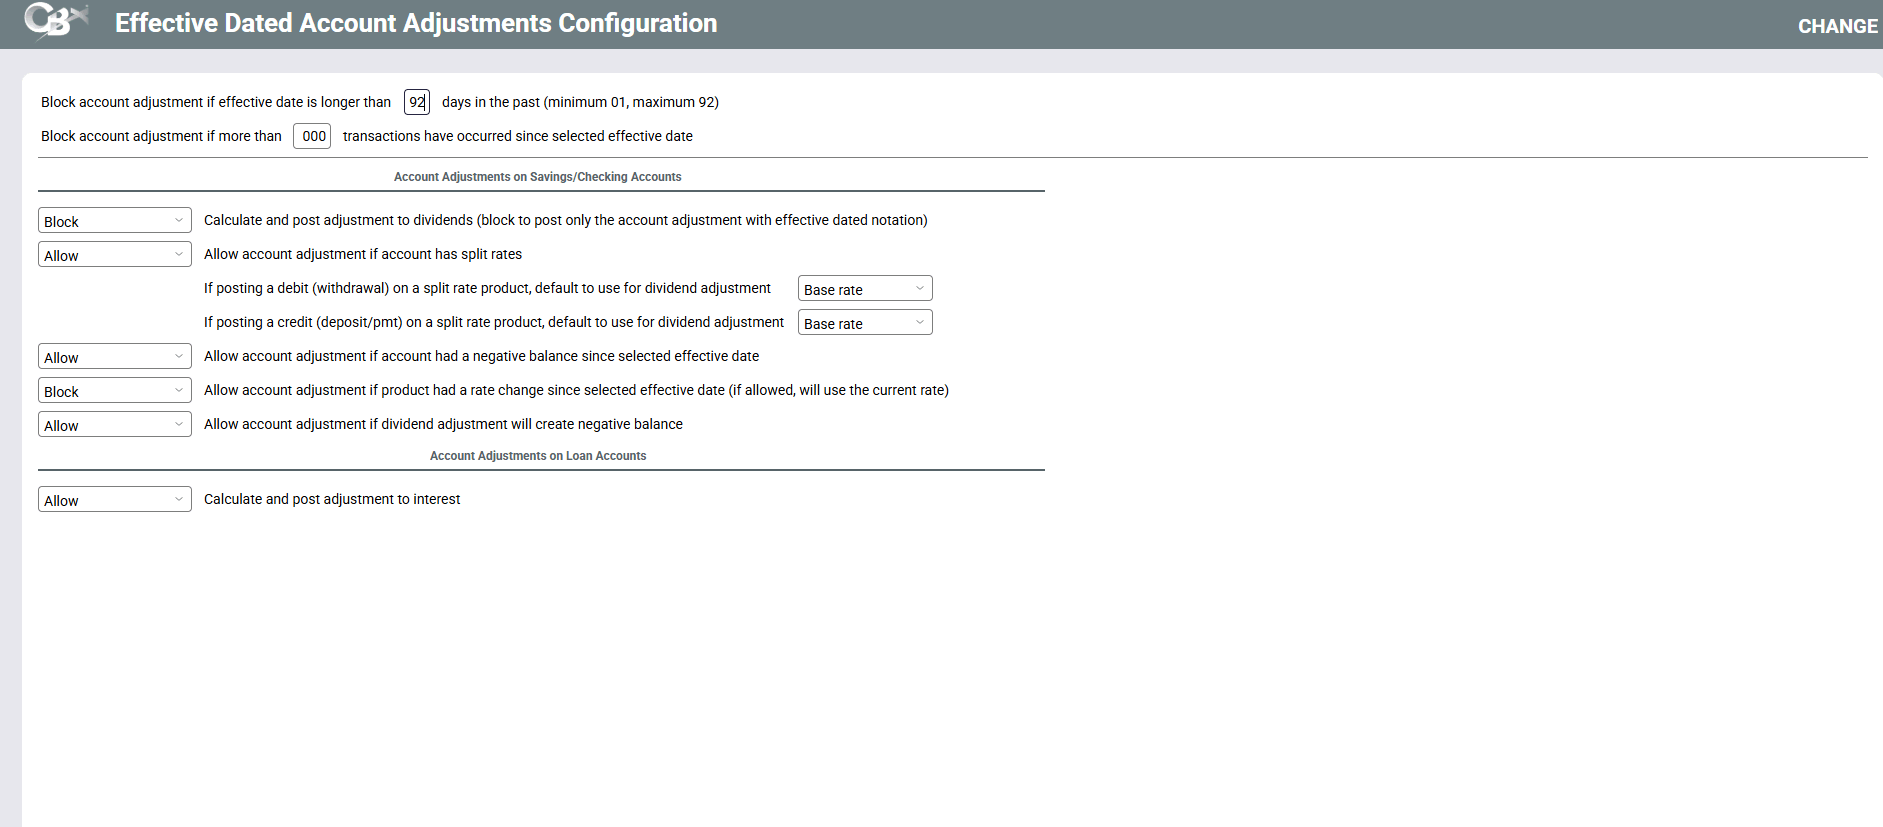The image size is (1883, 827).
Task: Click the Effective Dated Account Adjustments Configuration title
Action: (x=416, y=23)
